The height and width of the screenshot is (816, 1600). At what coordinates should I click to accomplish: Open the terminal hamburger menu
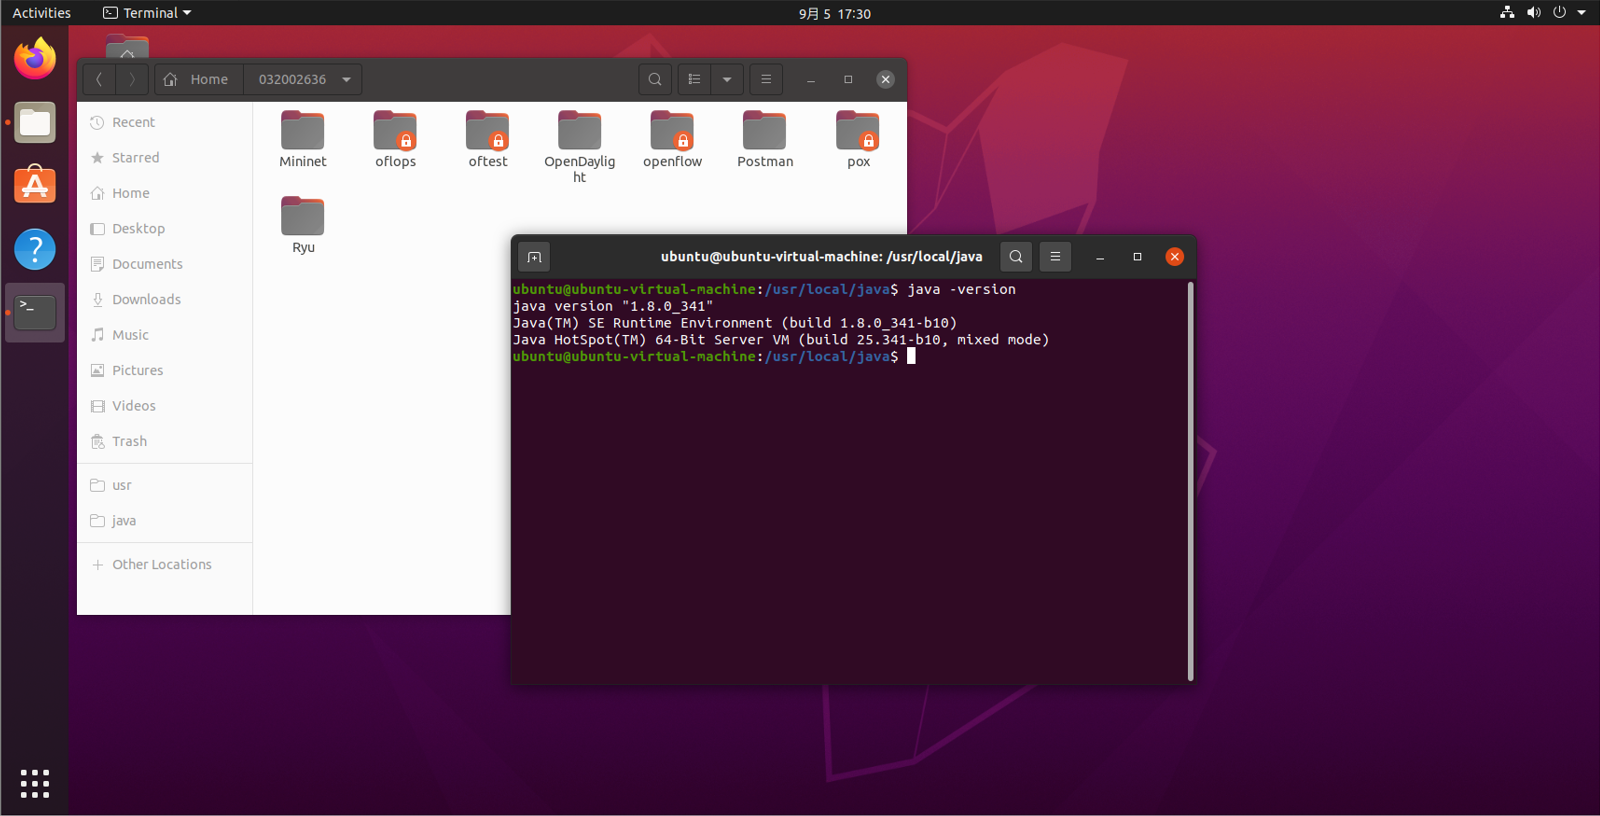[1055, 257]
